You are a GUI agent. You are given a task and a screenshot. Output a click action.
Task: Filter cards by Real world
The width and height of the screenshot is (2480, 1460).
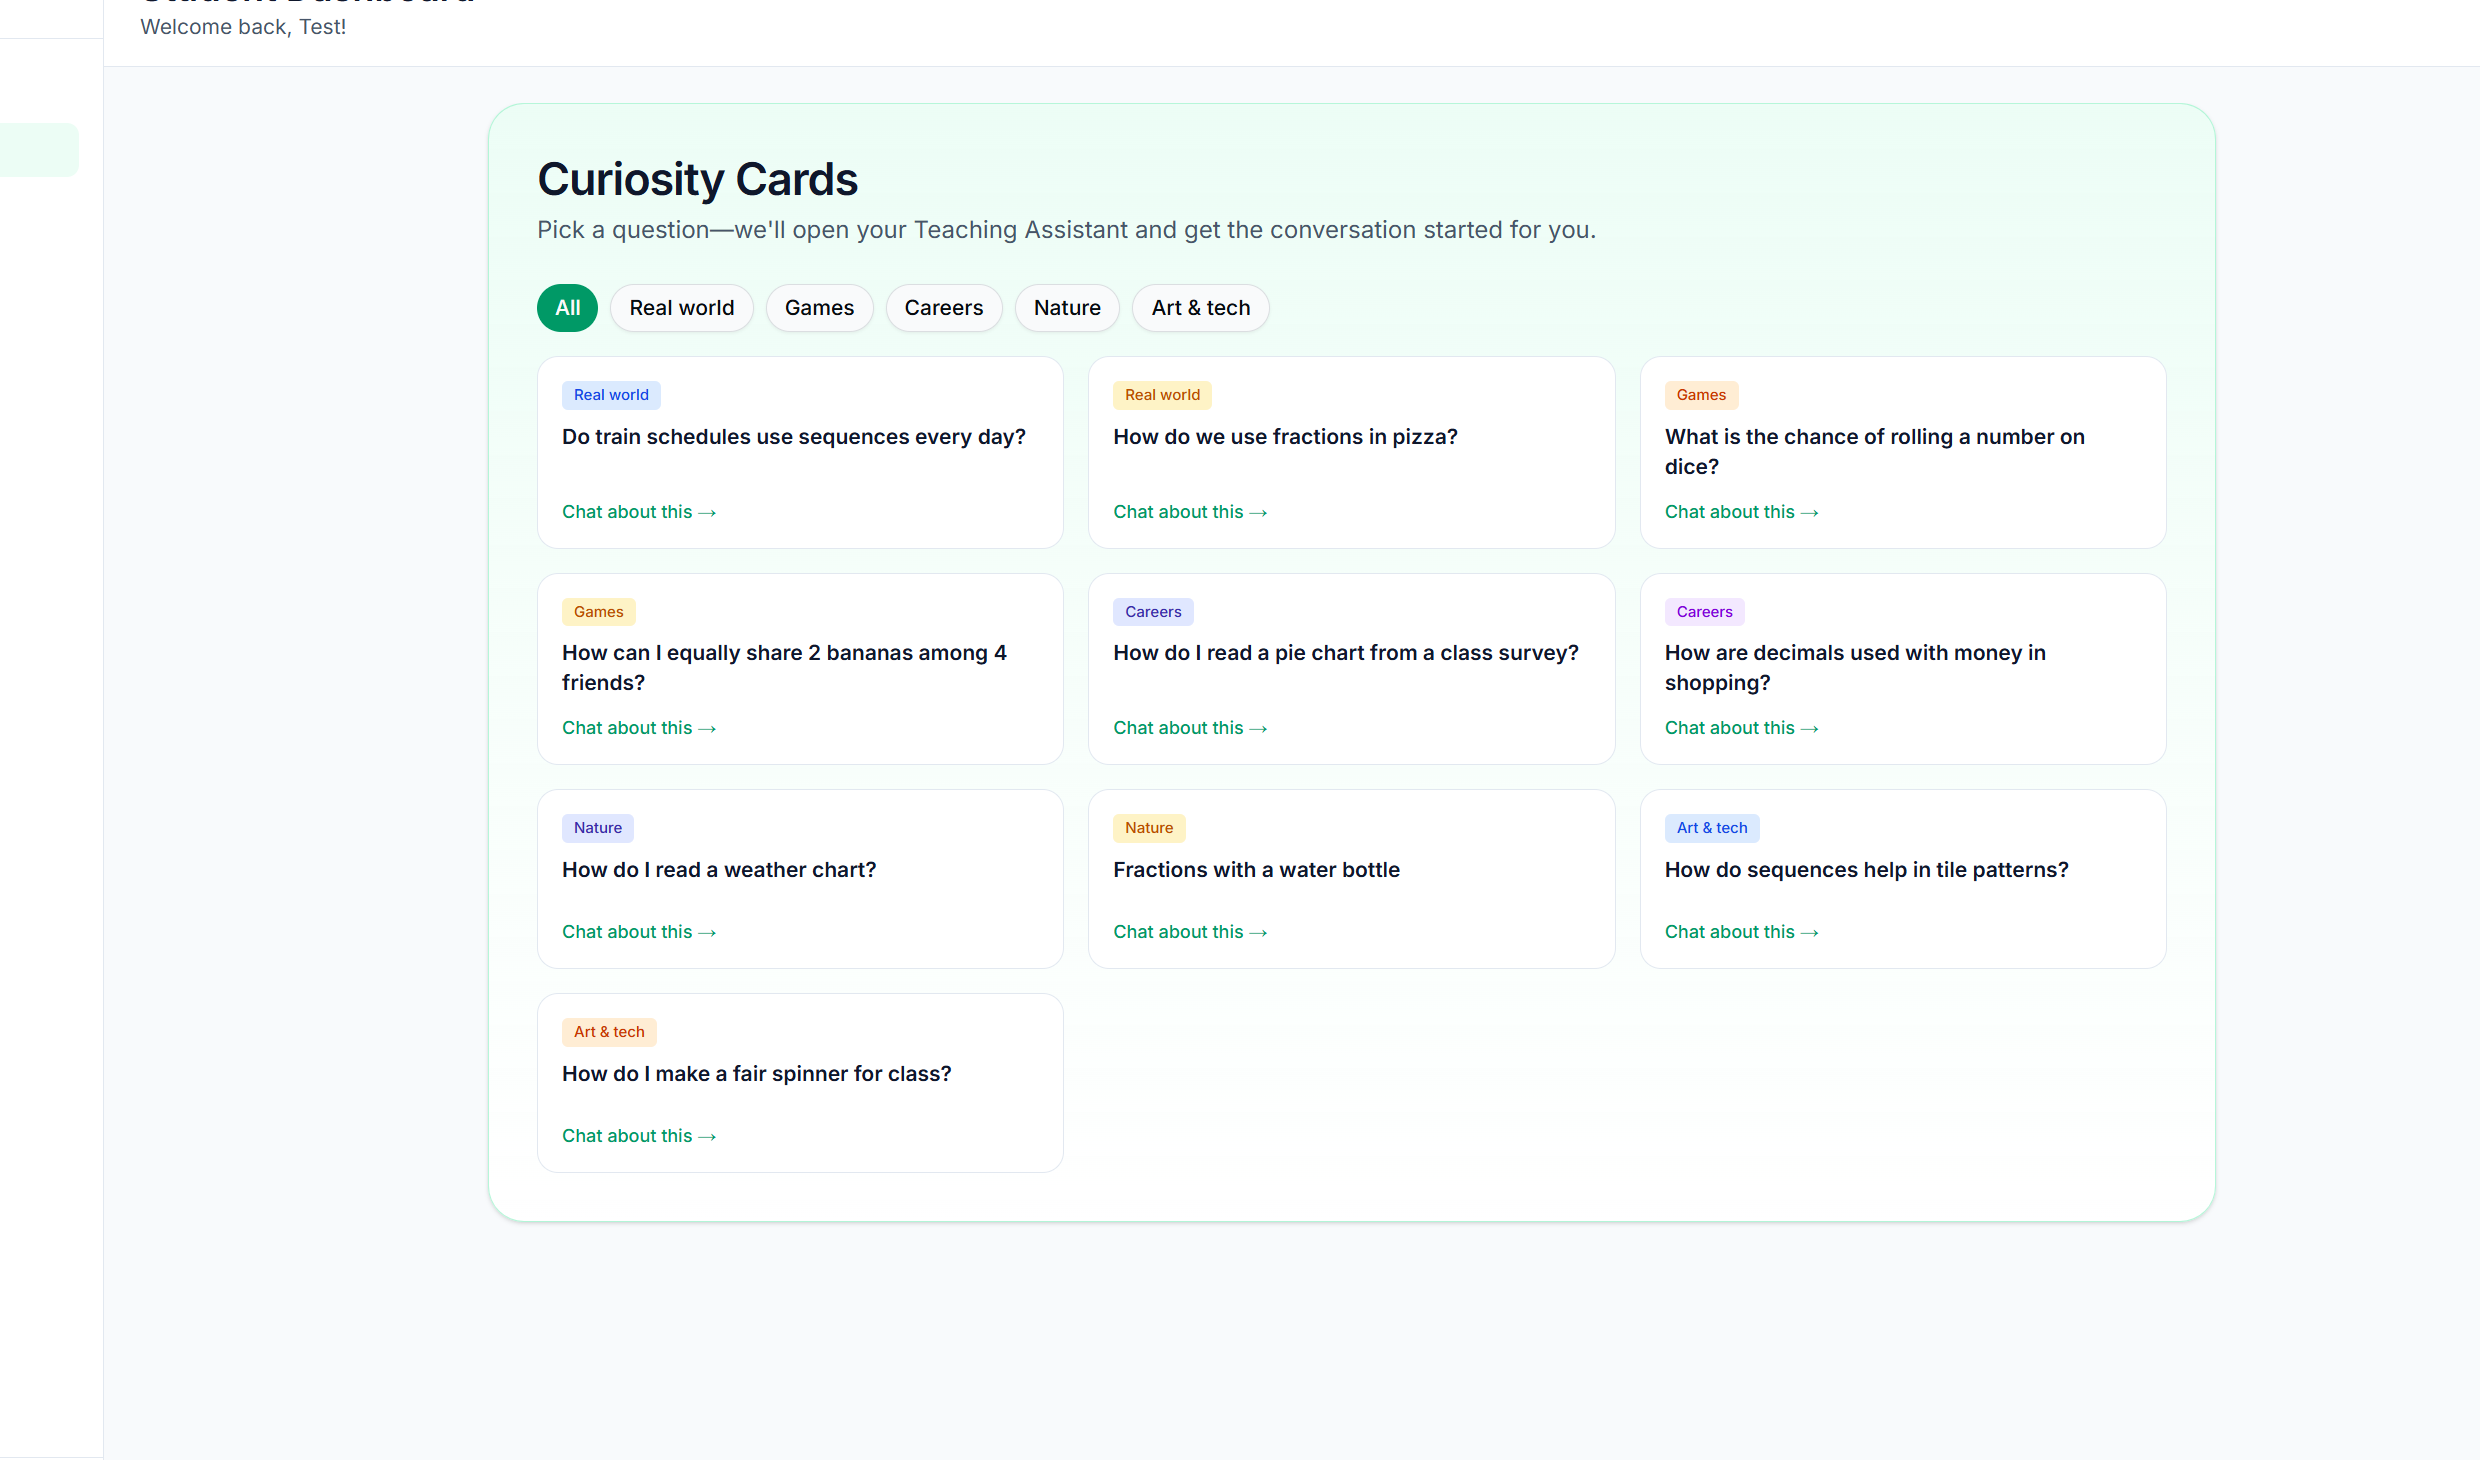click(681, 308)
